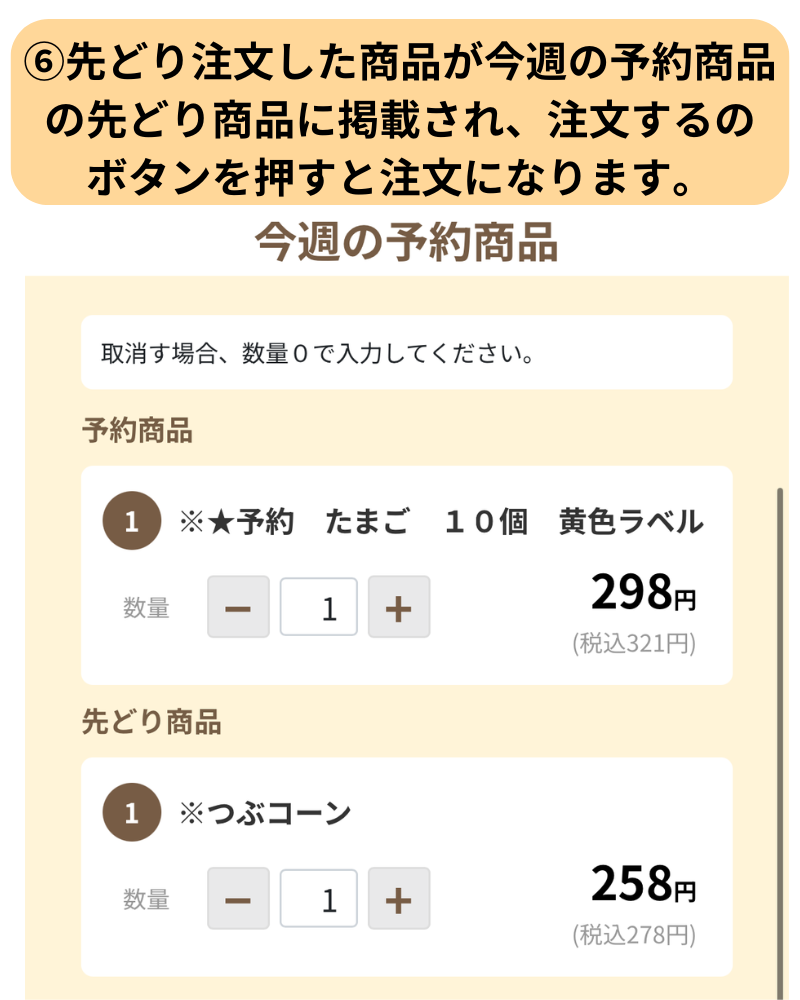Select the つぶコーン quantity input box

(x=319, y=899)
